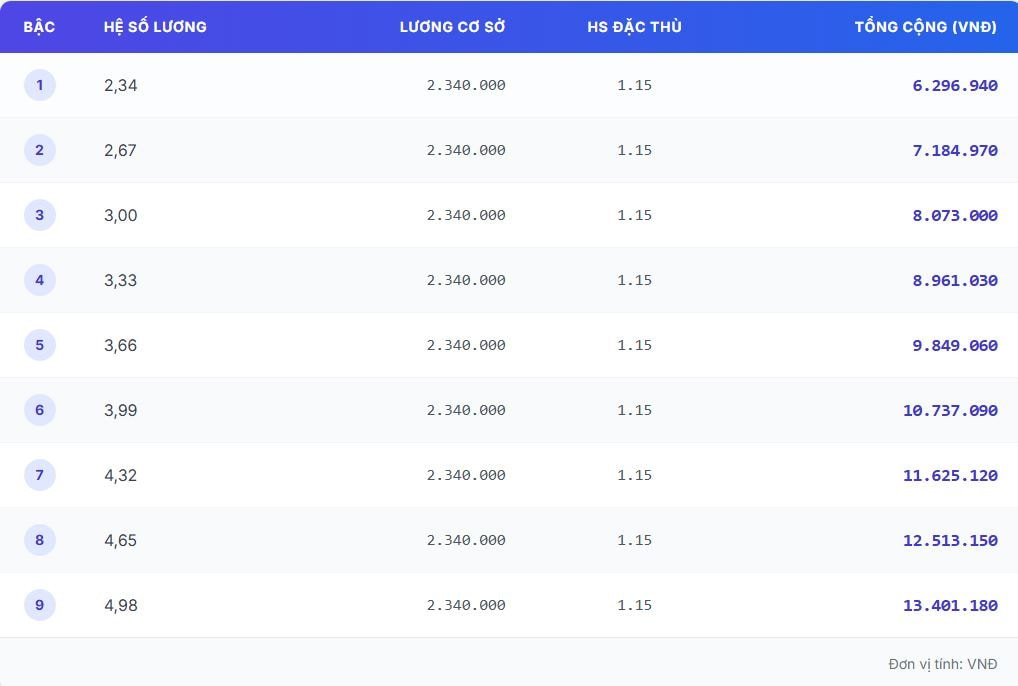Click the BẬC column header

pyautogui.click(x=39, y=27)
